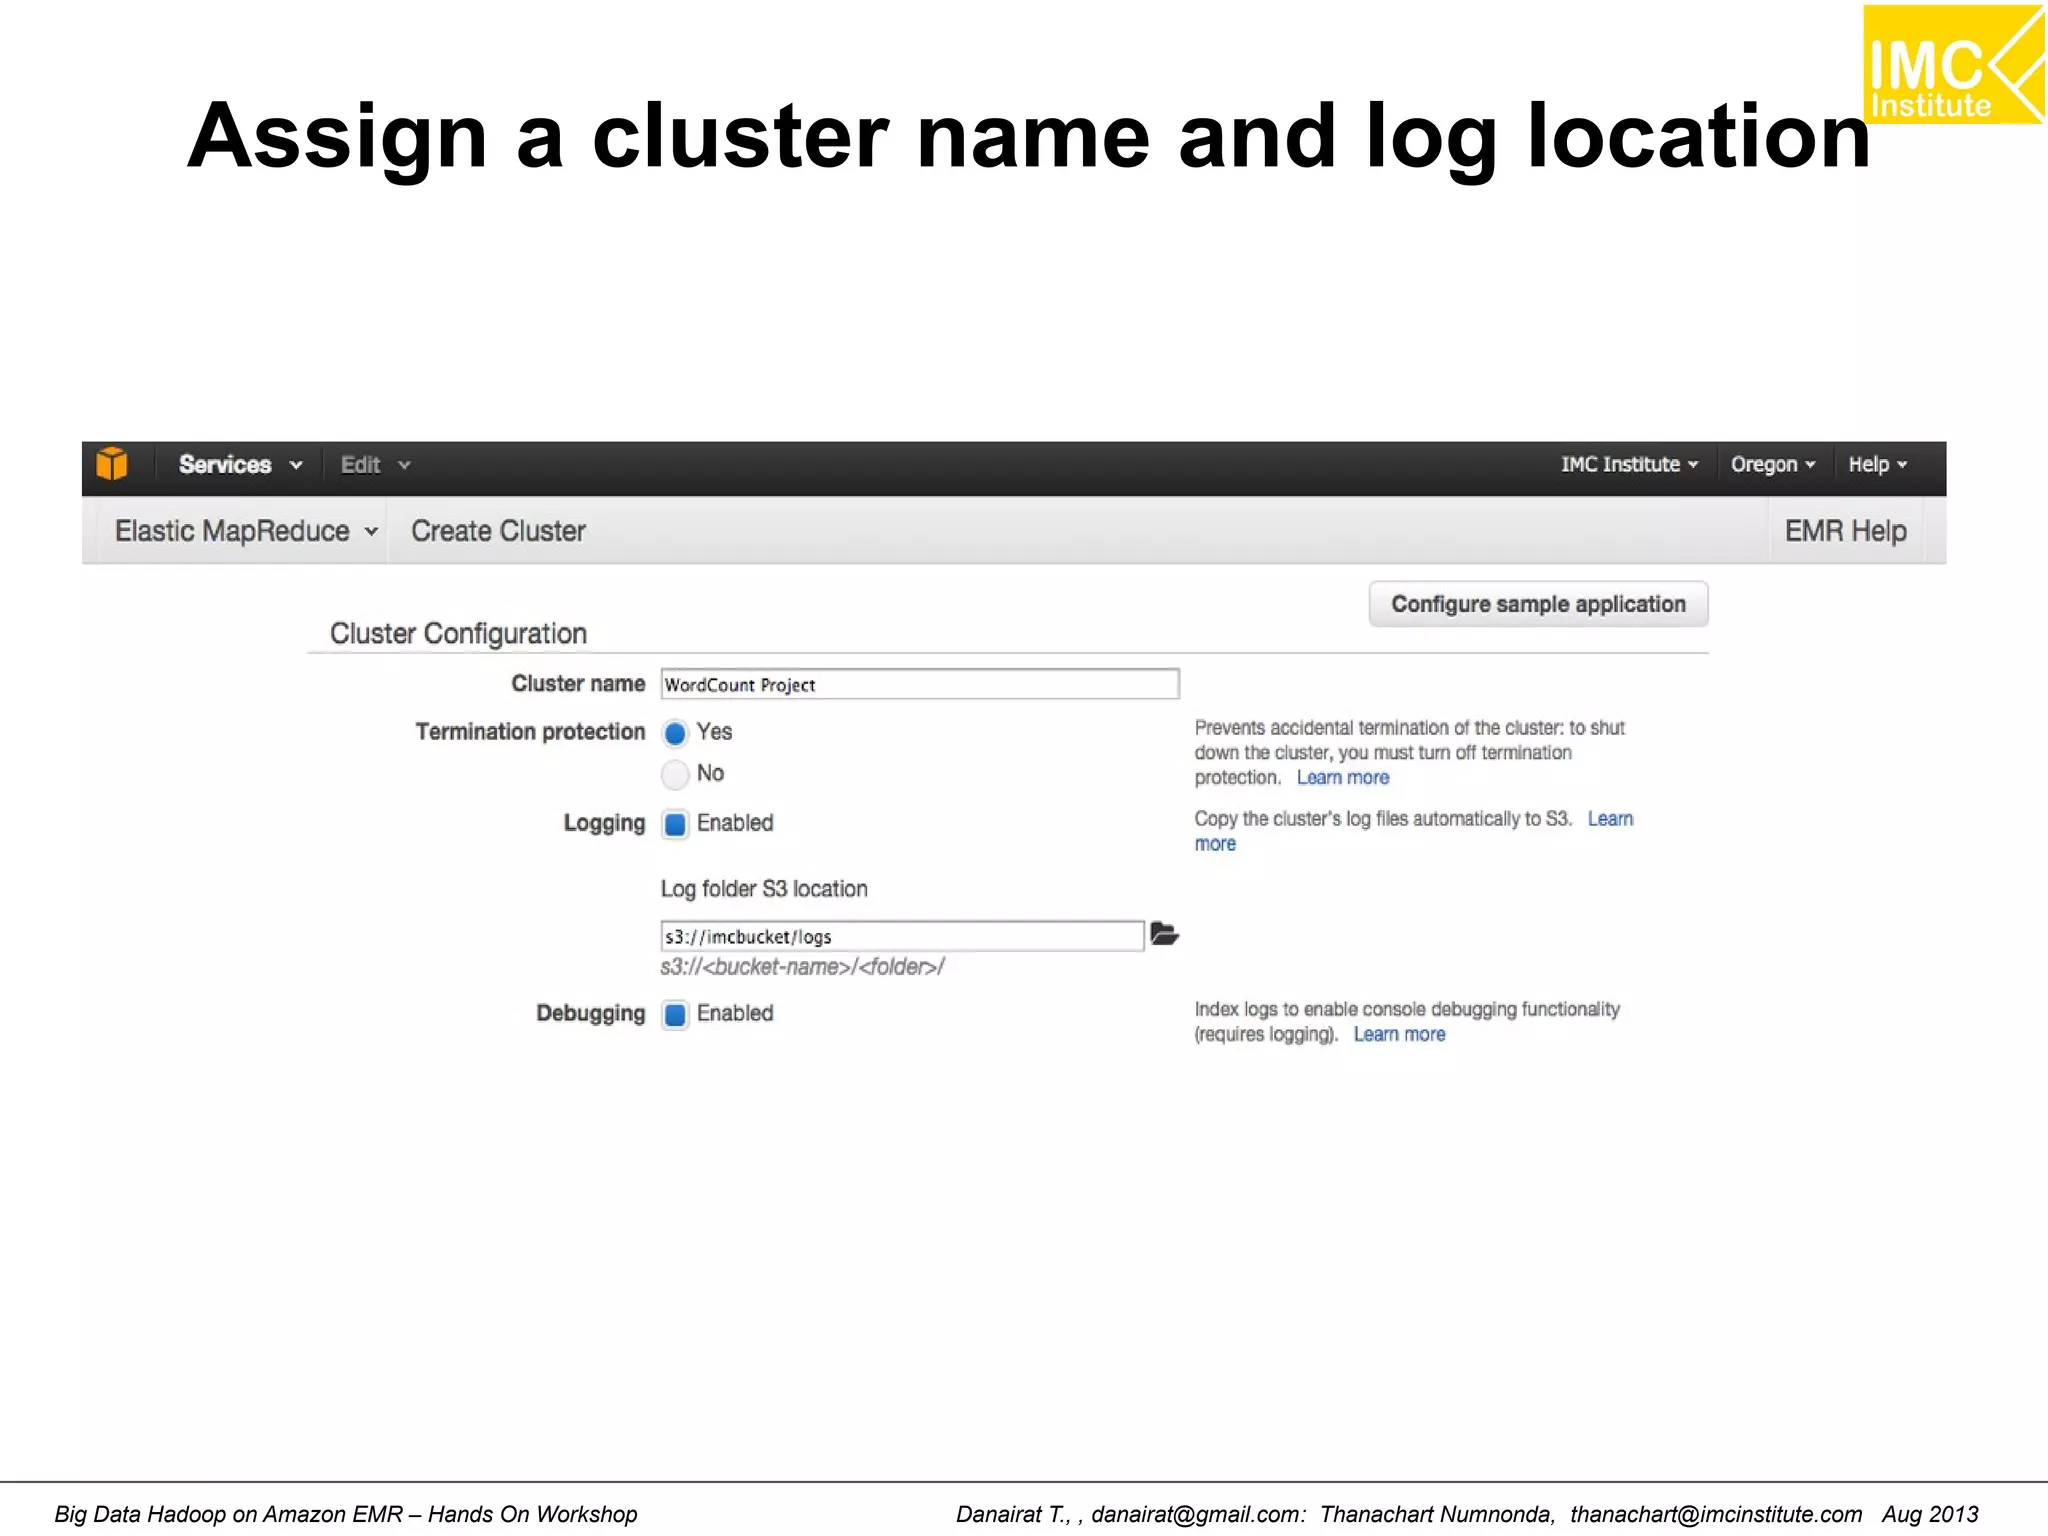This screenshot has height=1536, width=2048.
Task: Open EMR Help
Action: (x=1845, y=531)
